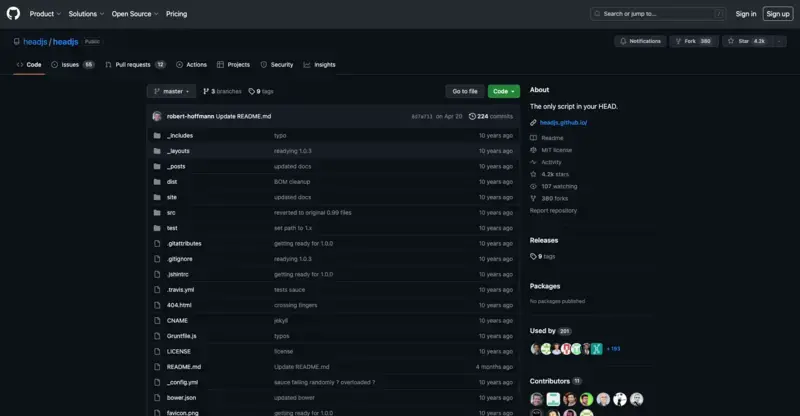
Task: Select the Code tab
Action: click(x=29, y=65)
